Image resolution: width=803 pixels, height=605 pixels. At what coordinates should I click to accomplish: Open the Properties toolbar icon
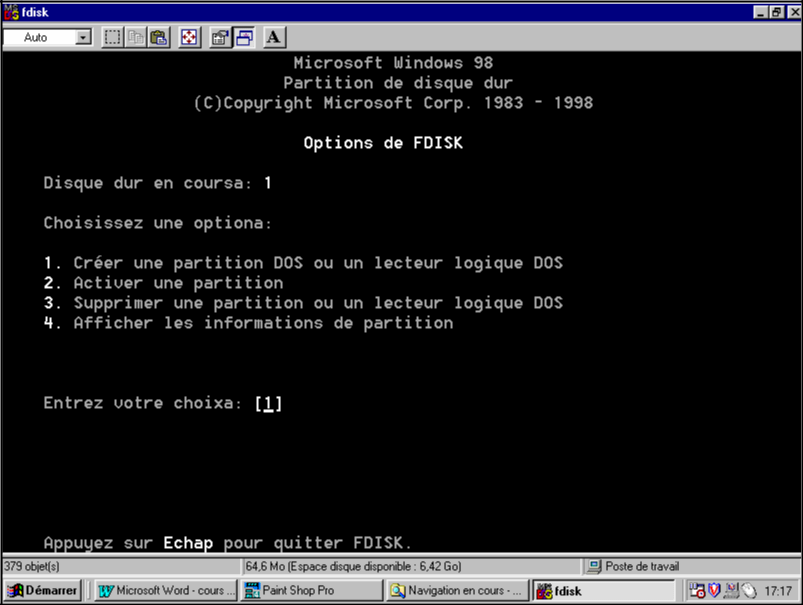[221, 38]
